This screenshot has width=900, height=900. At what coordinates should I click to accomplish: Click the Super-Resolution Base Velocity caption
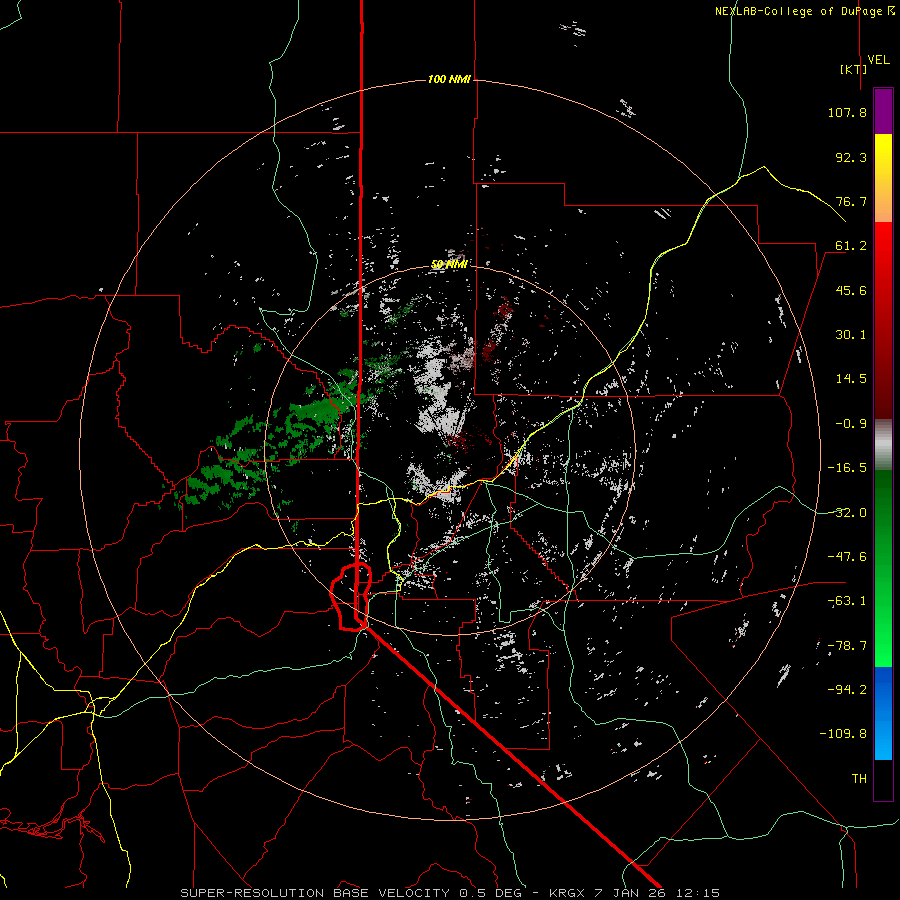click(x=449, y=893)
